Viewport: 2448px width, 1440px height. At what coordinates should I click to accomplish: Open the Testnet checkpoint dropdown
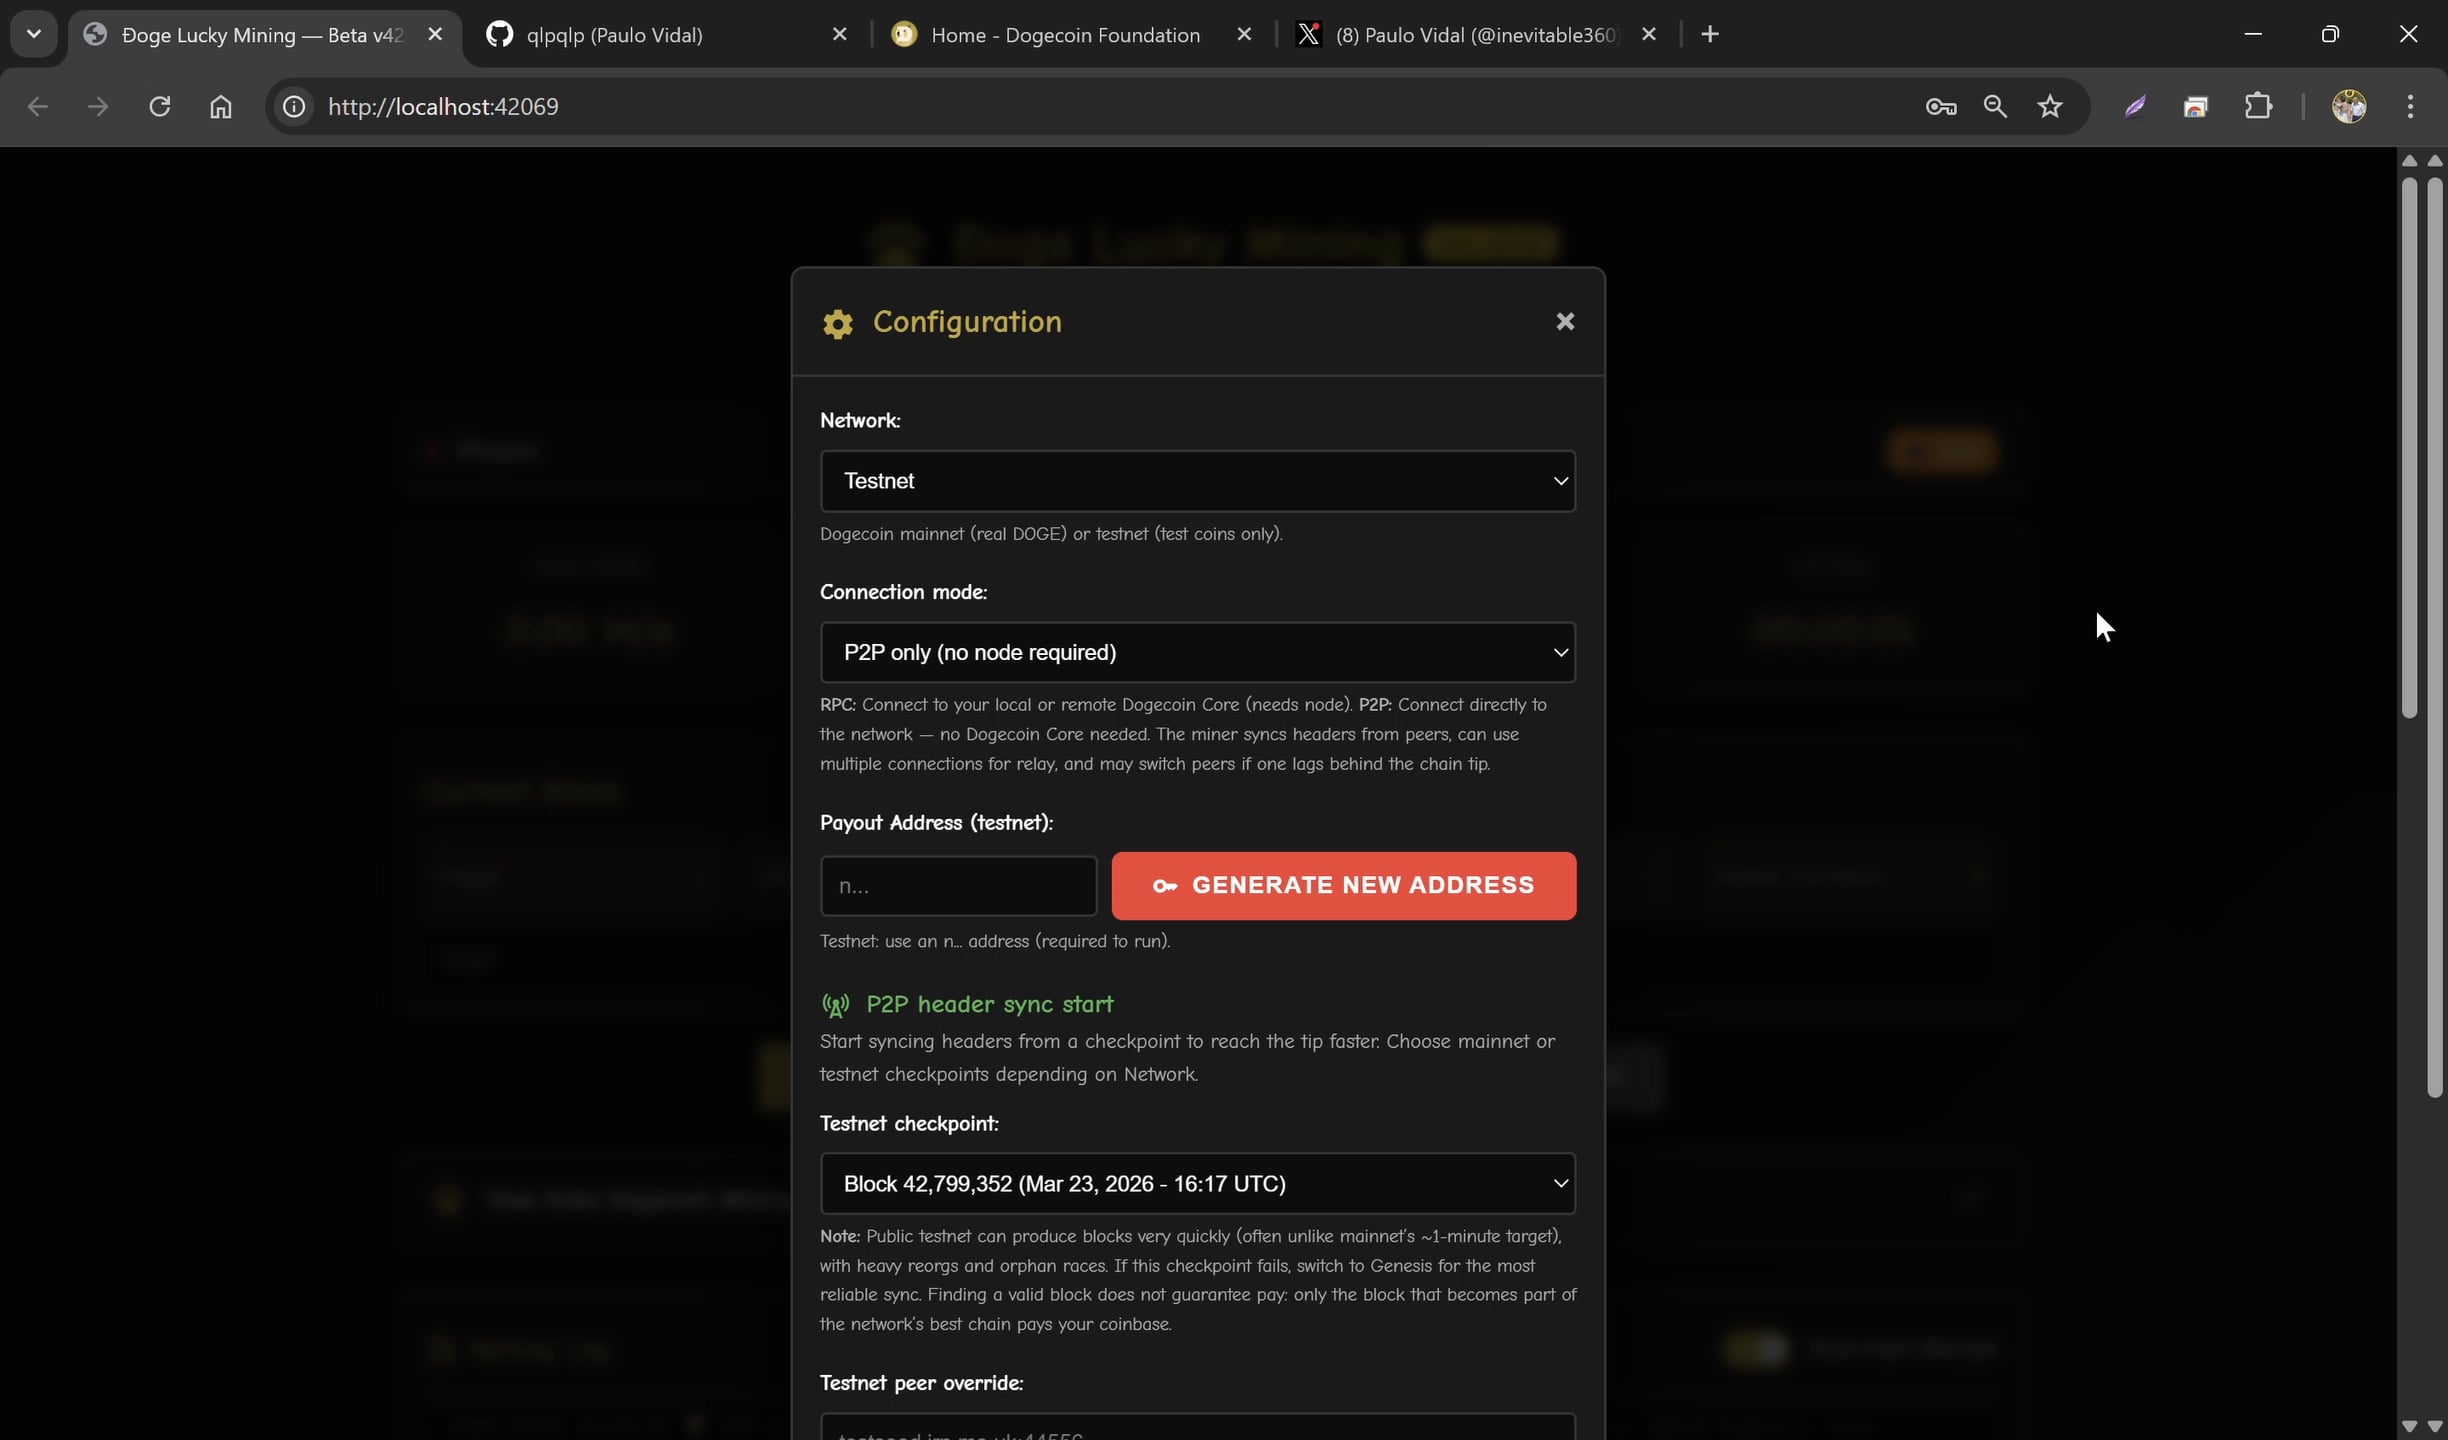pyautogui.click(x=1197, y=1183)
